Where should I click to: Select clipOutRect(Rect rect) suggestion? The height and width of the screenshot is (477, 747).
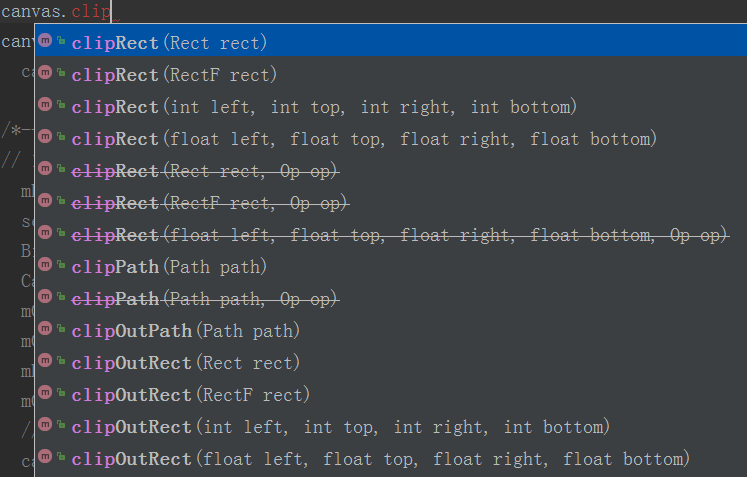(x=391, y=363)
